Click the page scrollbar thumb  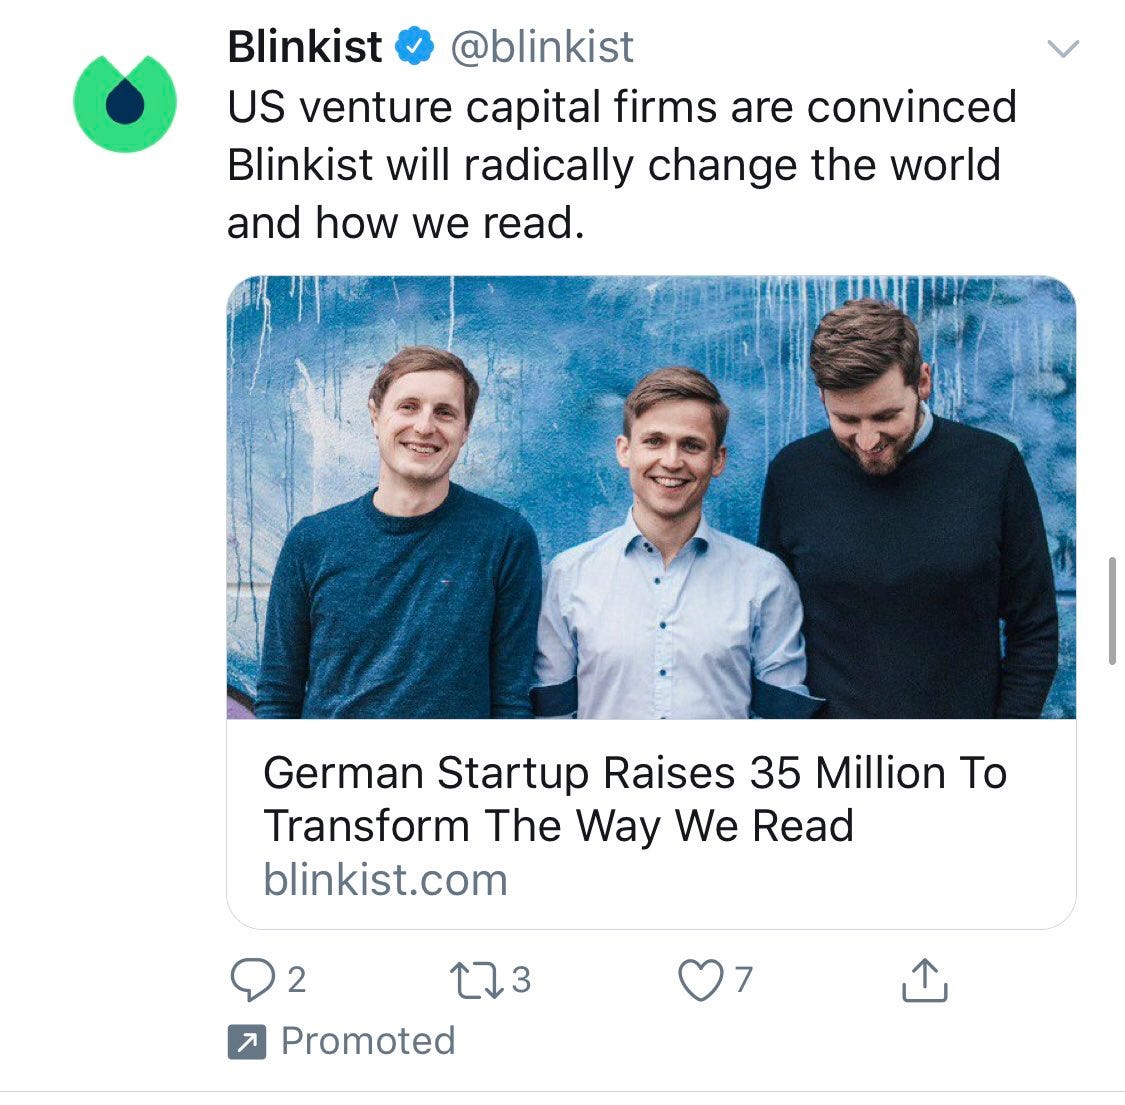click(1112, 611)
